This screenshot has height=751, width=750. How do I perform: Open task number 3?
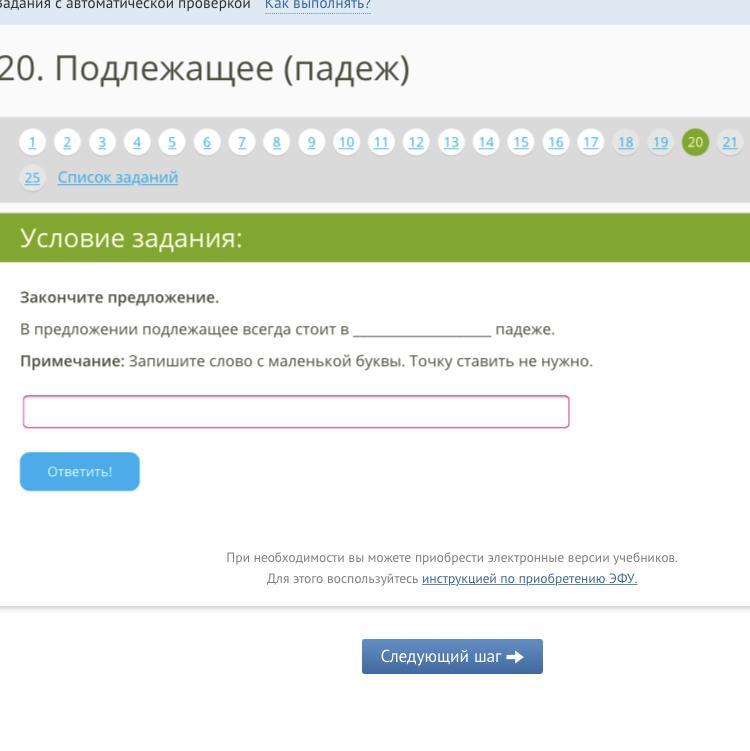(x=102, y=142)
